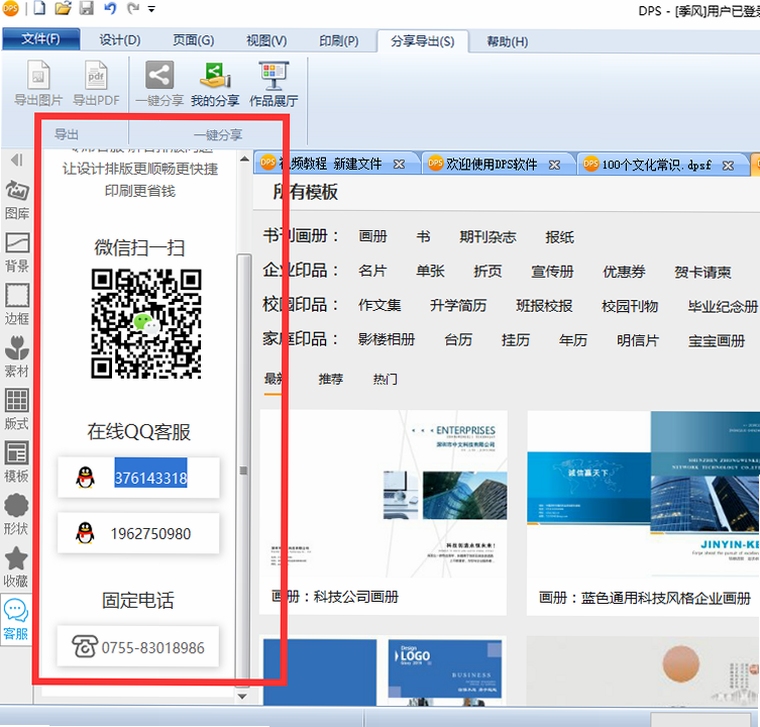The height and width of the screenshot is (727, 760).
Task: Close the 新建文件 document tab
Action: click(x=399, y=165)
